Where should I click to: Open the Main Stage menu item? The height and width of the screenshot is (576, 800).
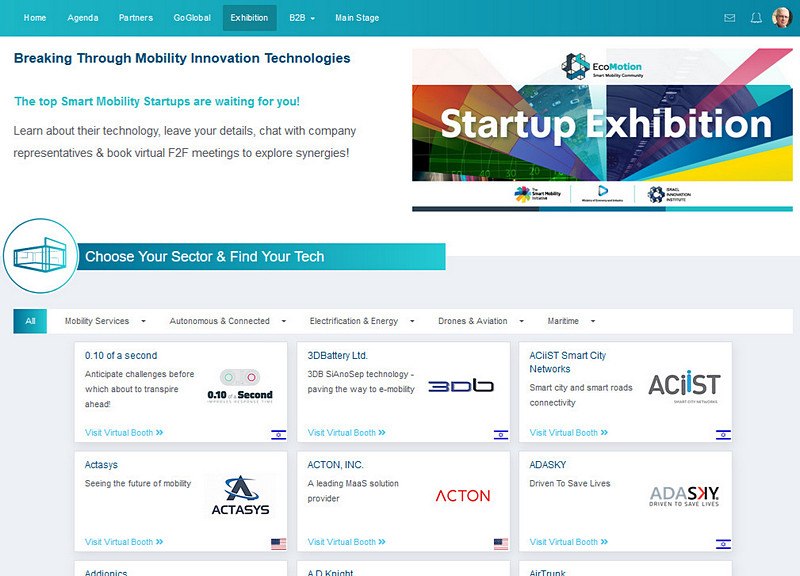point(357,18)
